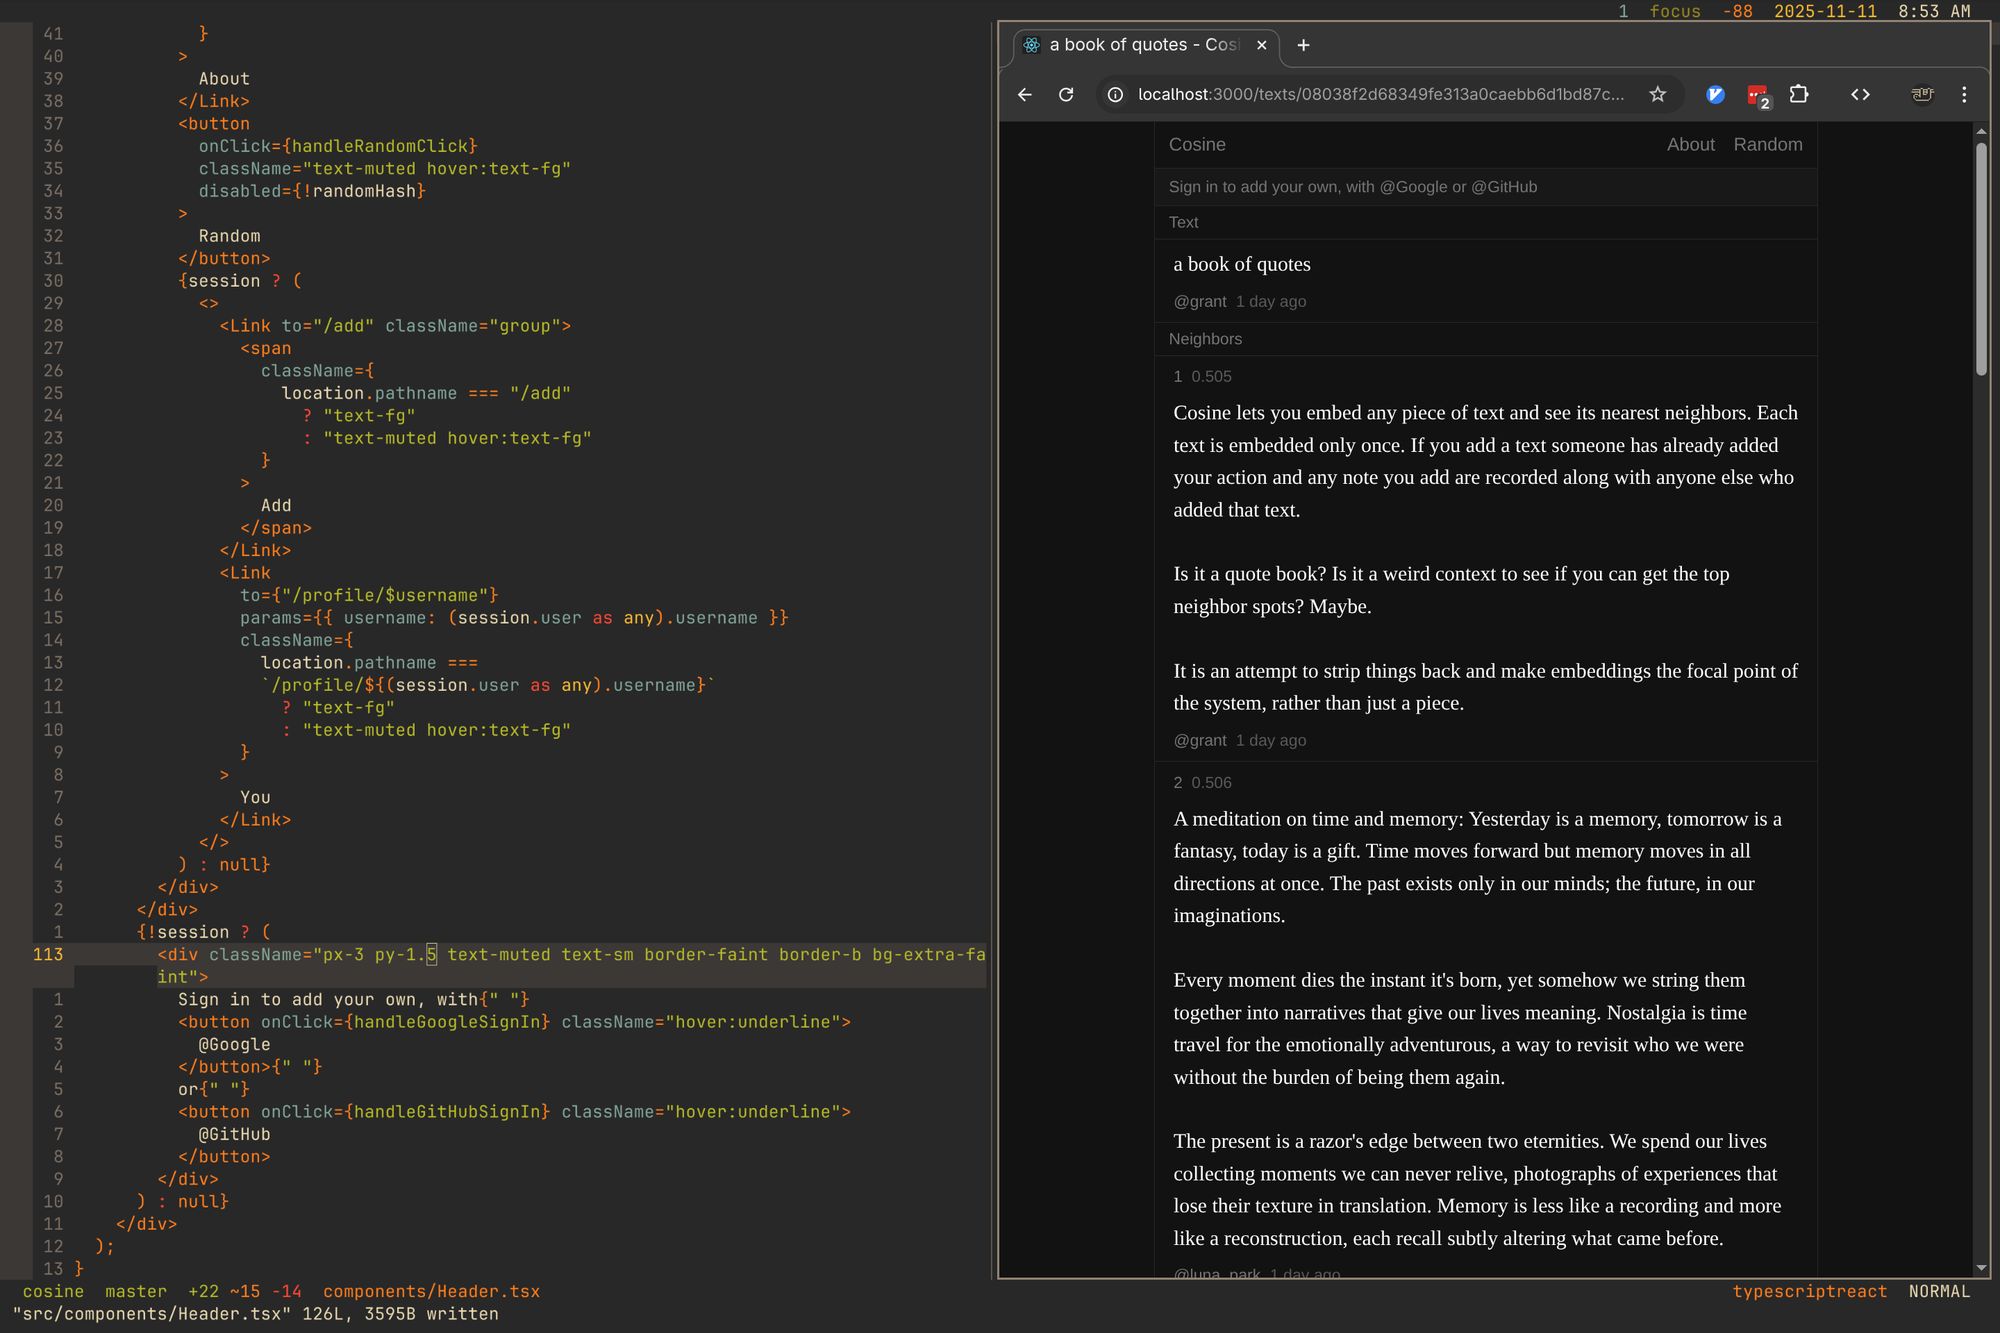Click the URL address field
The image size is (2000, 1333).
tap(1380, 95)
